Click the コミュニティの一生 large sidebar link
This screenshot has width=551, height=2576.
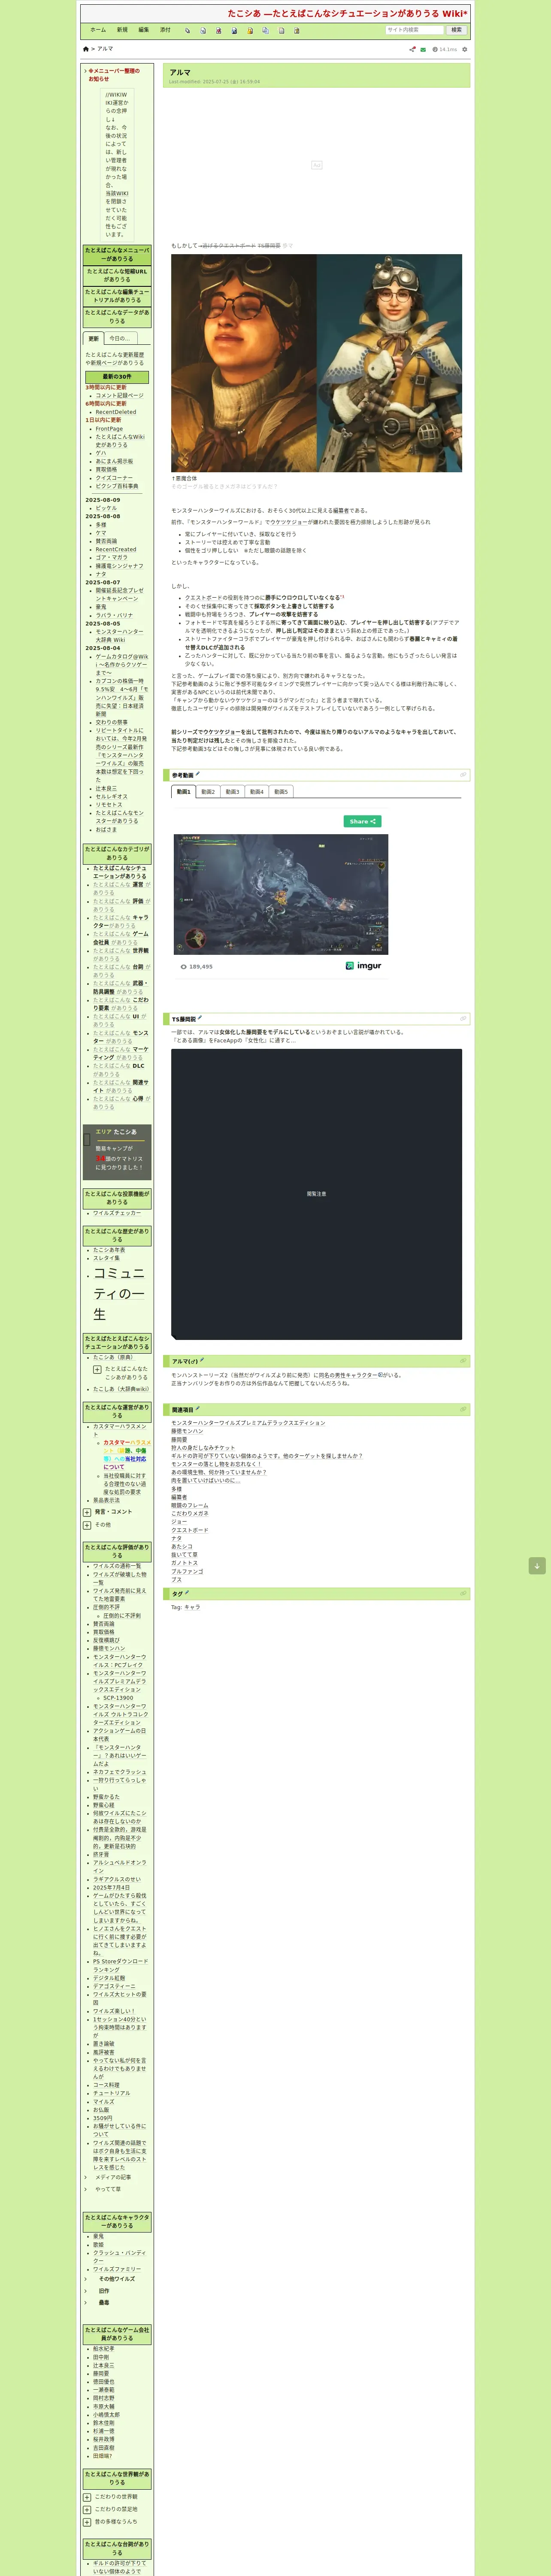(119, 1293)
